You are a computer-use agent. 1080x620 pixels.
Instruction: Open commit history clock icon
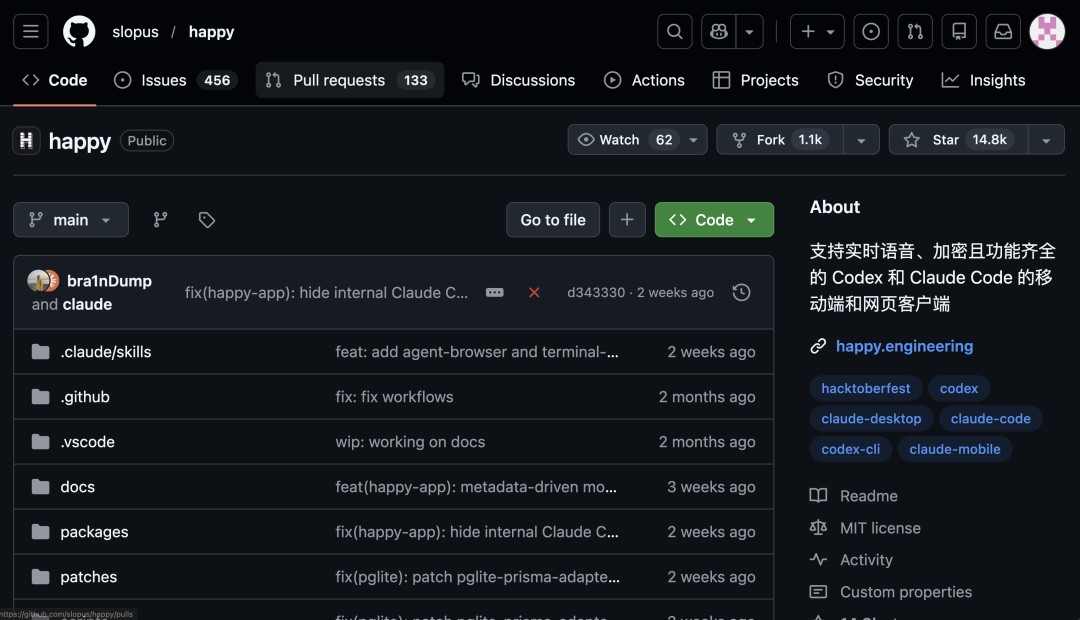click(x=741, y=293)
